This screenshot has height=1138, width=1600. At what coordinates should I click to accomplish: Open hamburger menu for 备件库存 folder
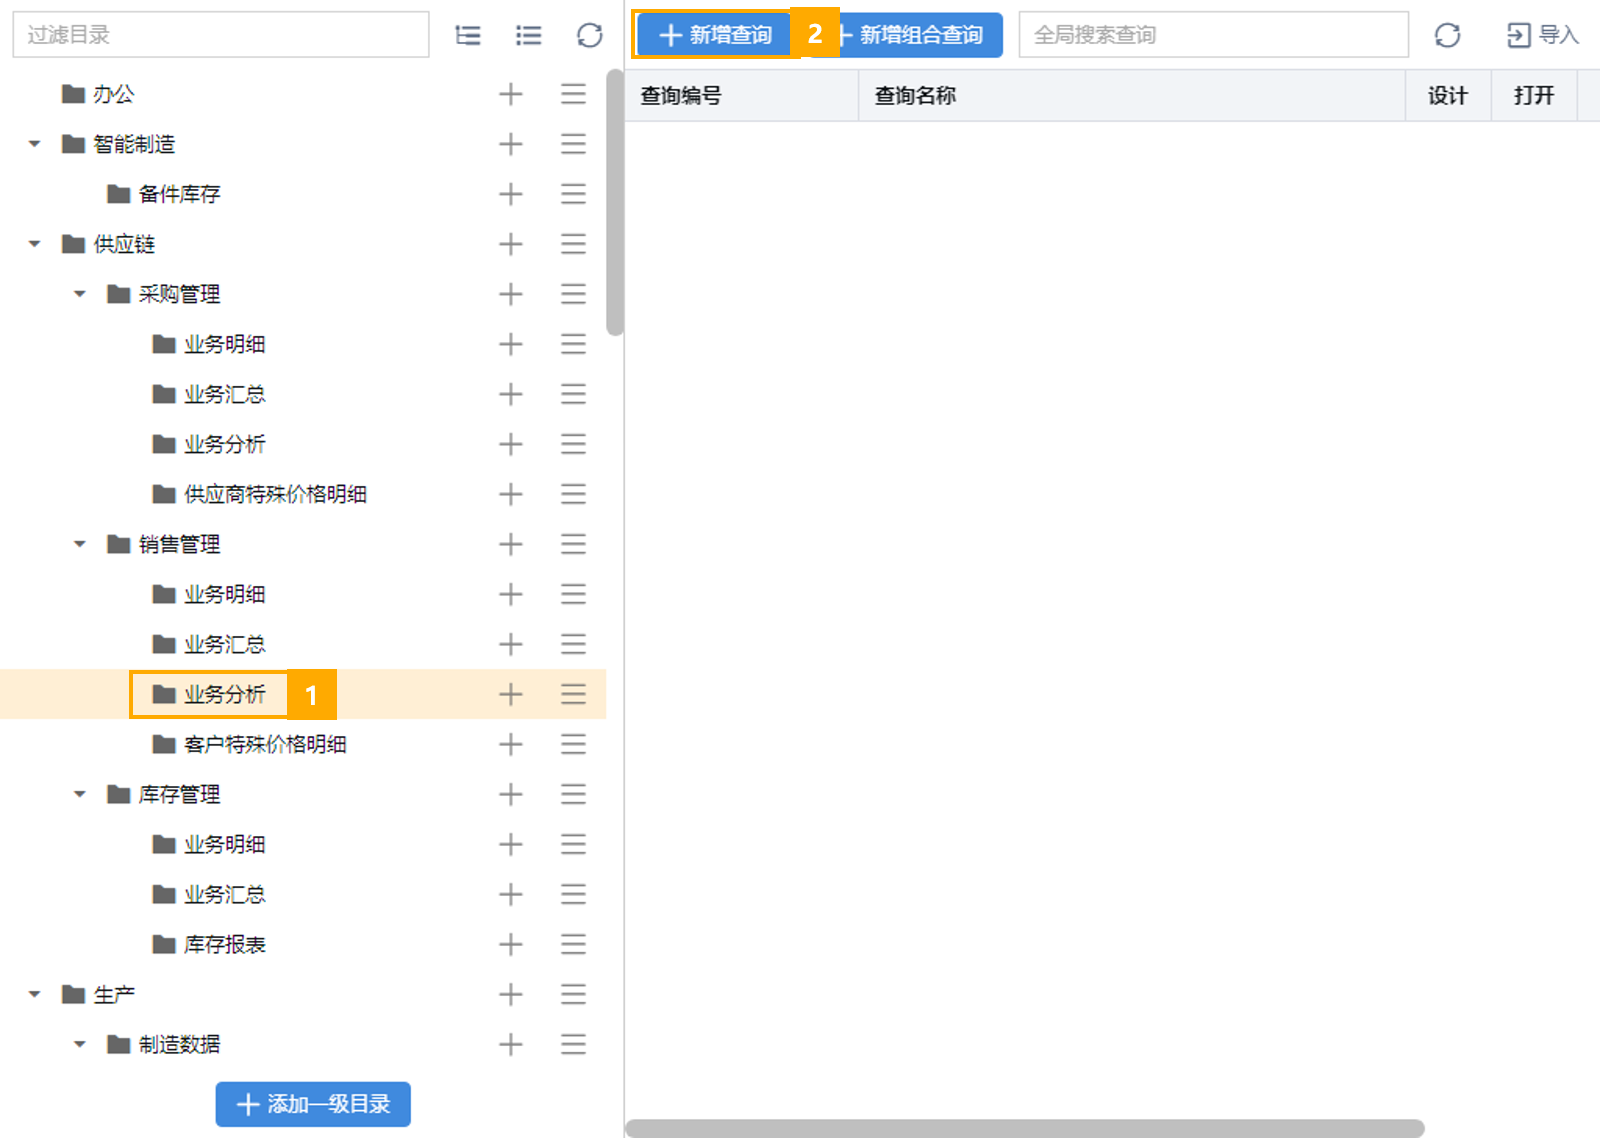[x=573, y=194]
